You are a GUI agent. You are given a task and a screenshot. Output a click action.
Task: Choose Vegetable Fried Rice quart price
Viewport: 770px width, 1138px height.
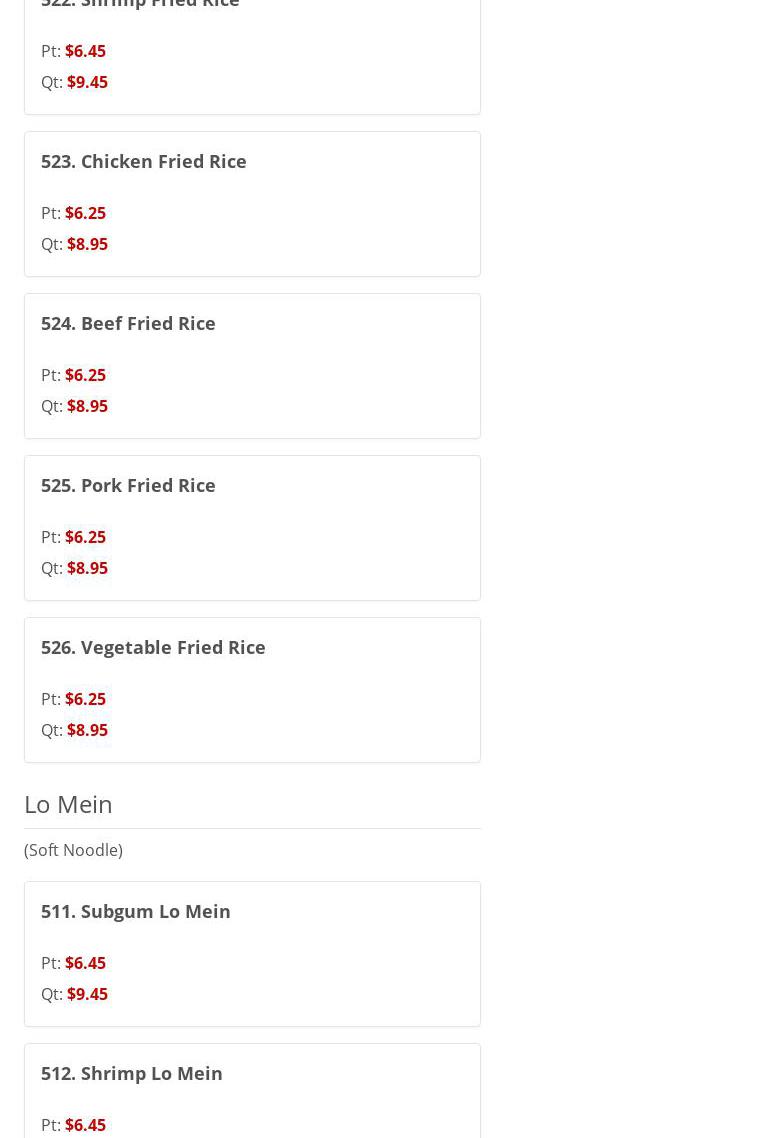click(x=87, y=730)
